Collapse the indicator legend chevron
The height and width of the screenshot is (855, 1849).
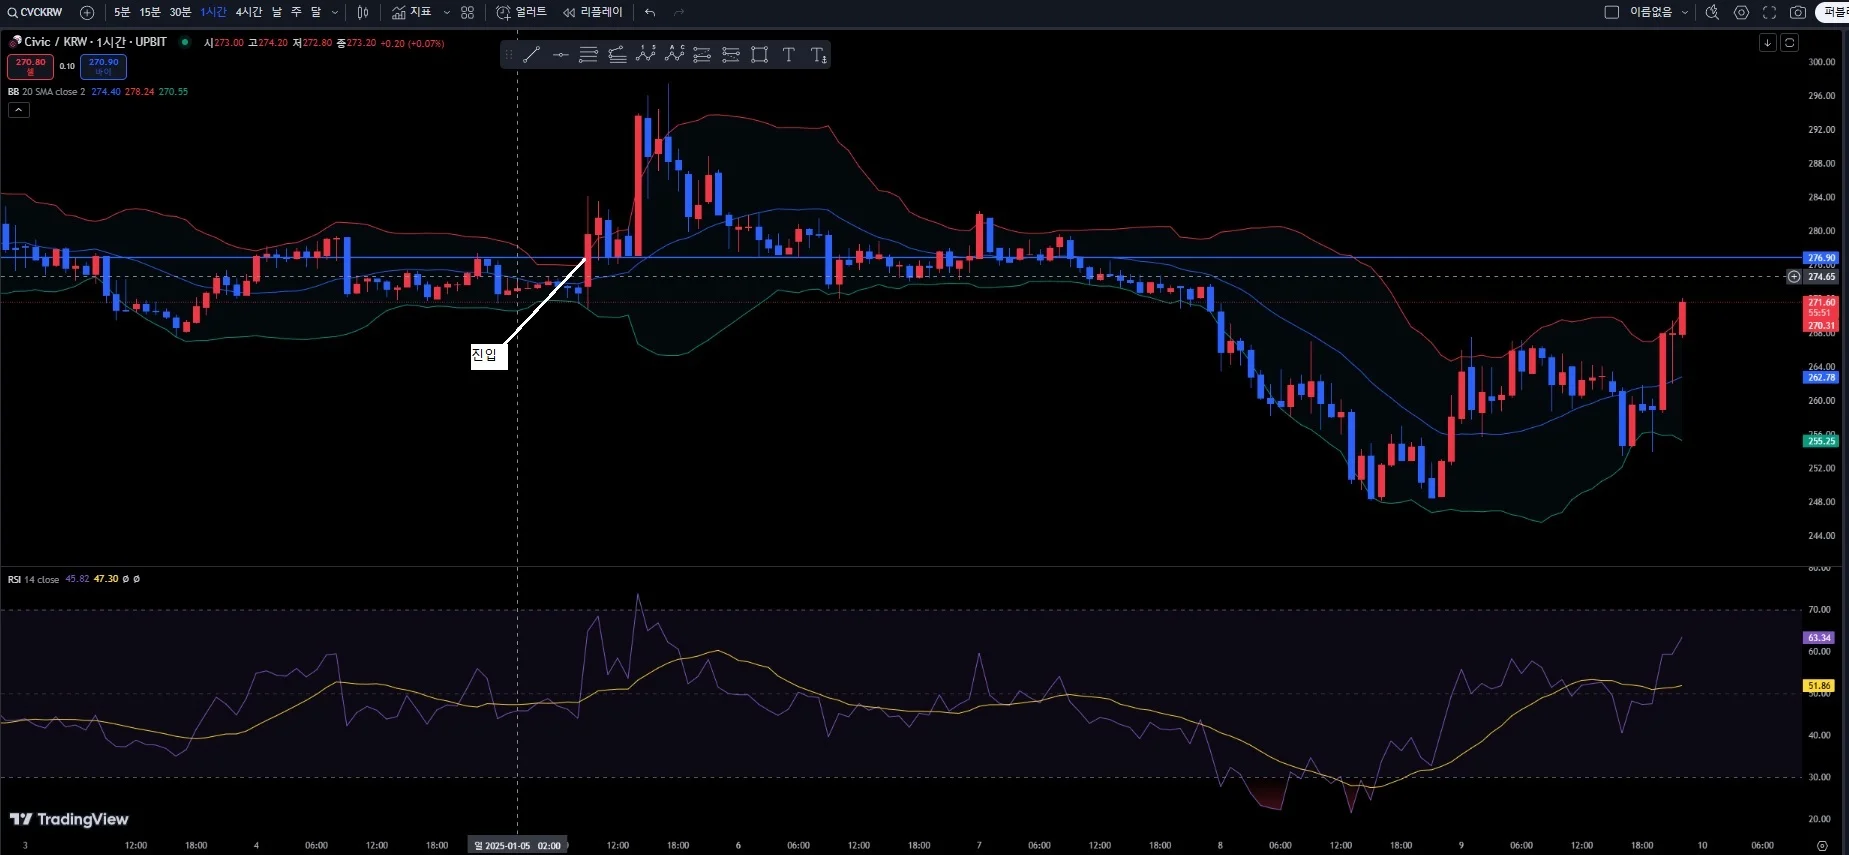tap(19, 110)
